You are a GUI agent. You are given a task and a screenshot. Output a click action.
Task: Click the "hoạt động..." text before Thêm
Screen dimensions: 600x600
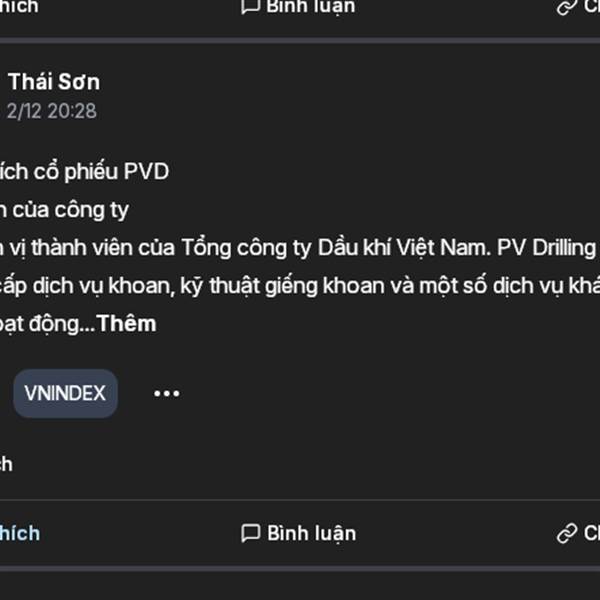click(47, 324)
